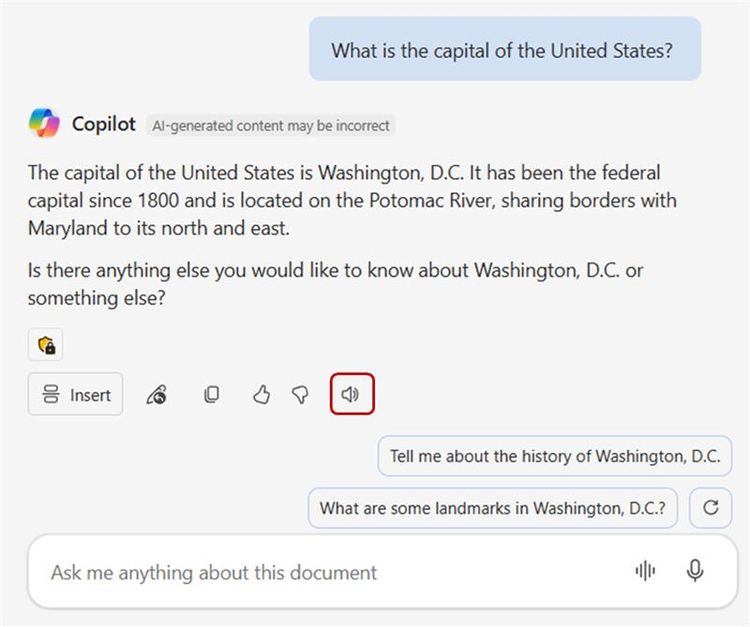Click the user's capital question bubble
This screenshot has height=627, width=750.
coord(504,50)
